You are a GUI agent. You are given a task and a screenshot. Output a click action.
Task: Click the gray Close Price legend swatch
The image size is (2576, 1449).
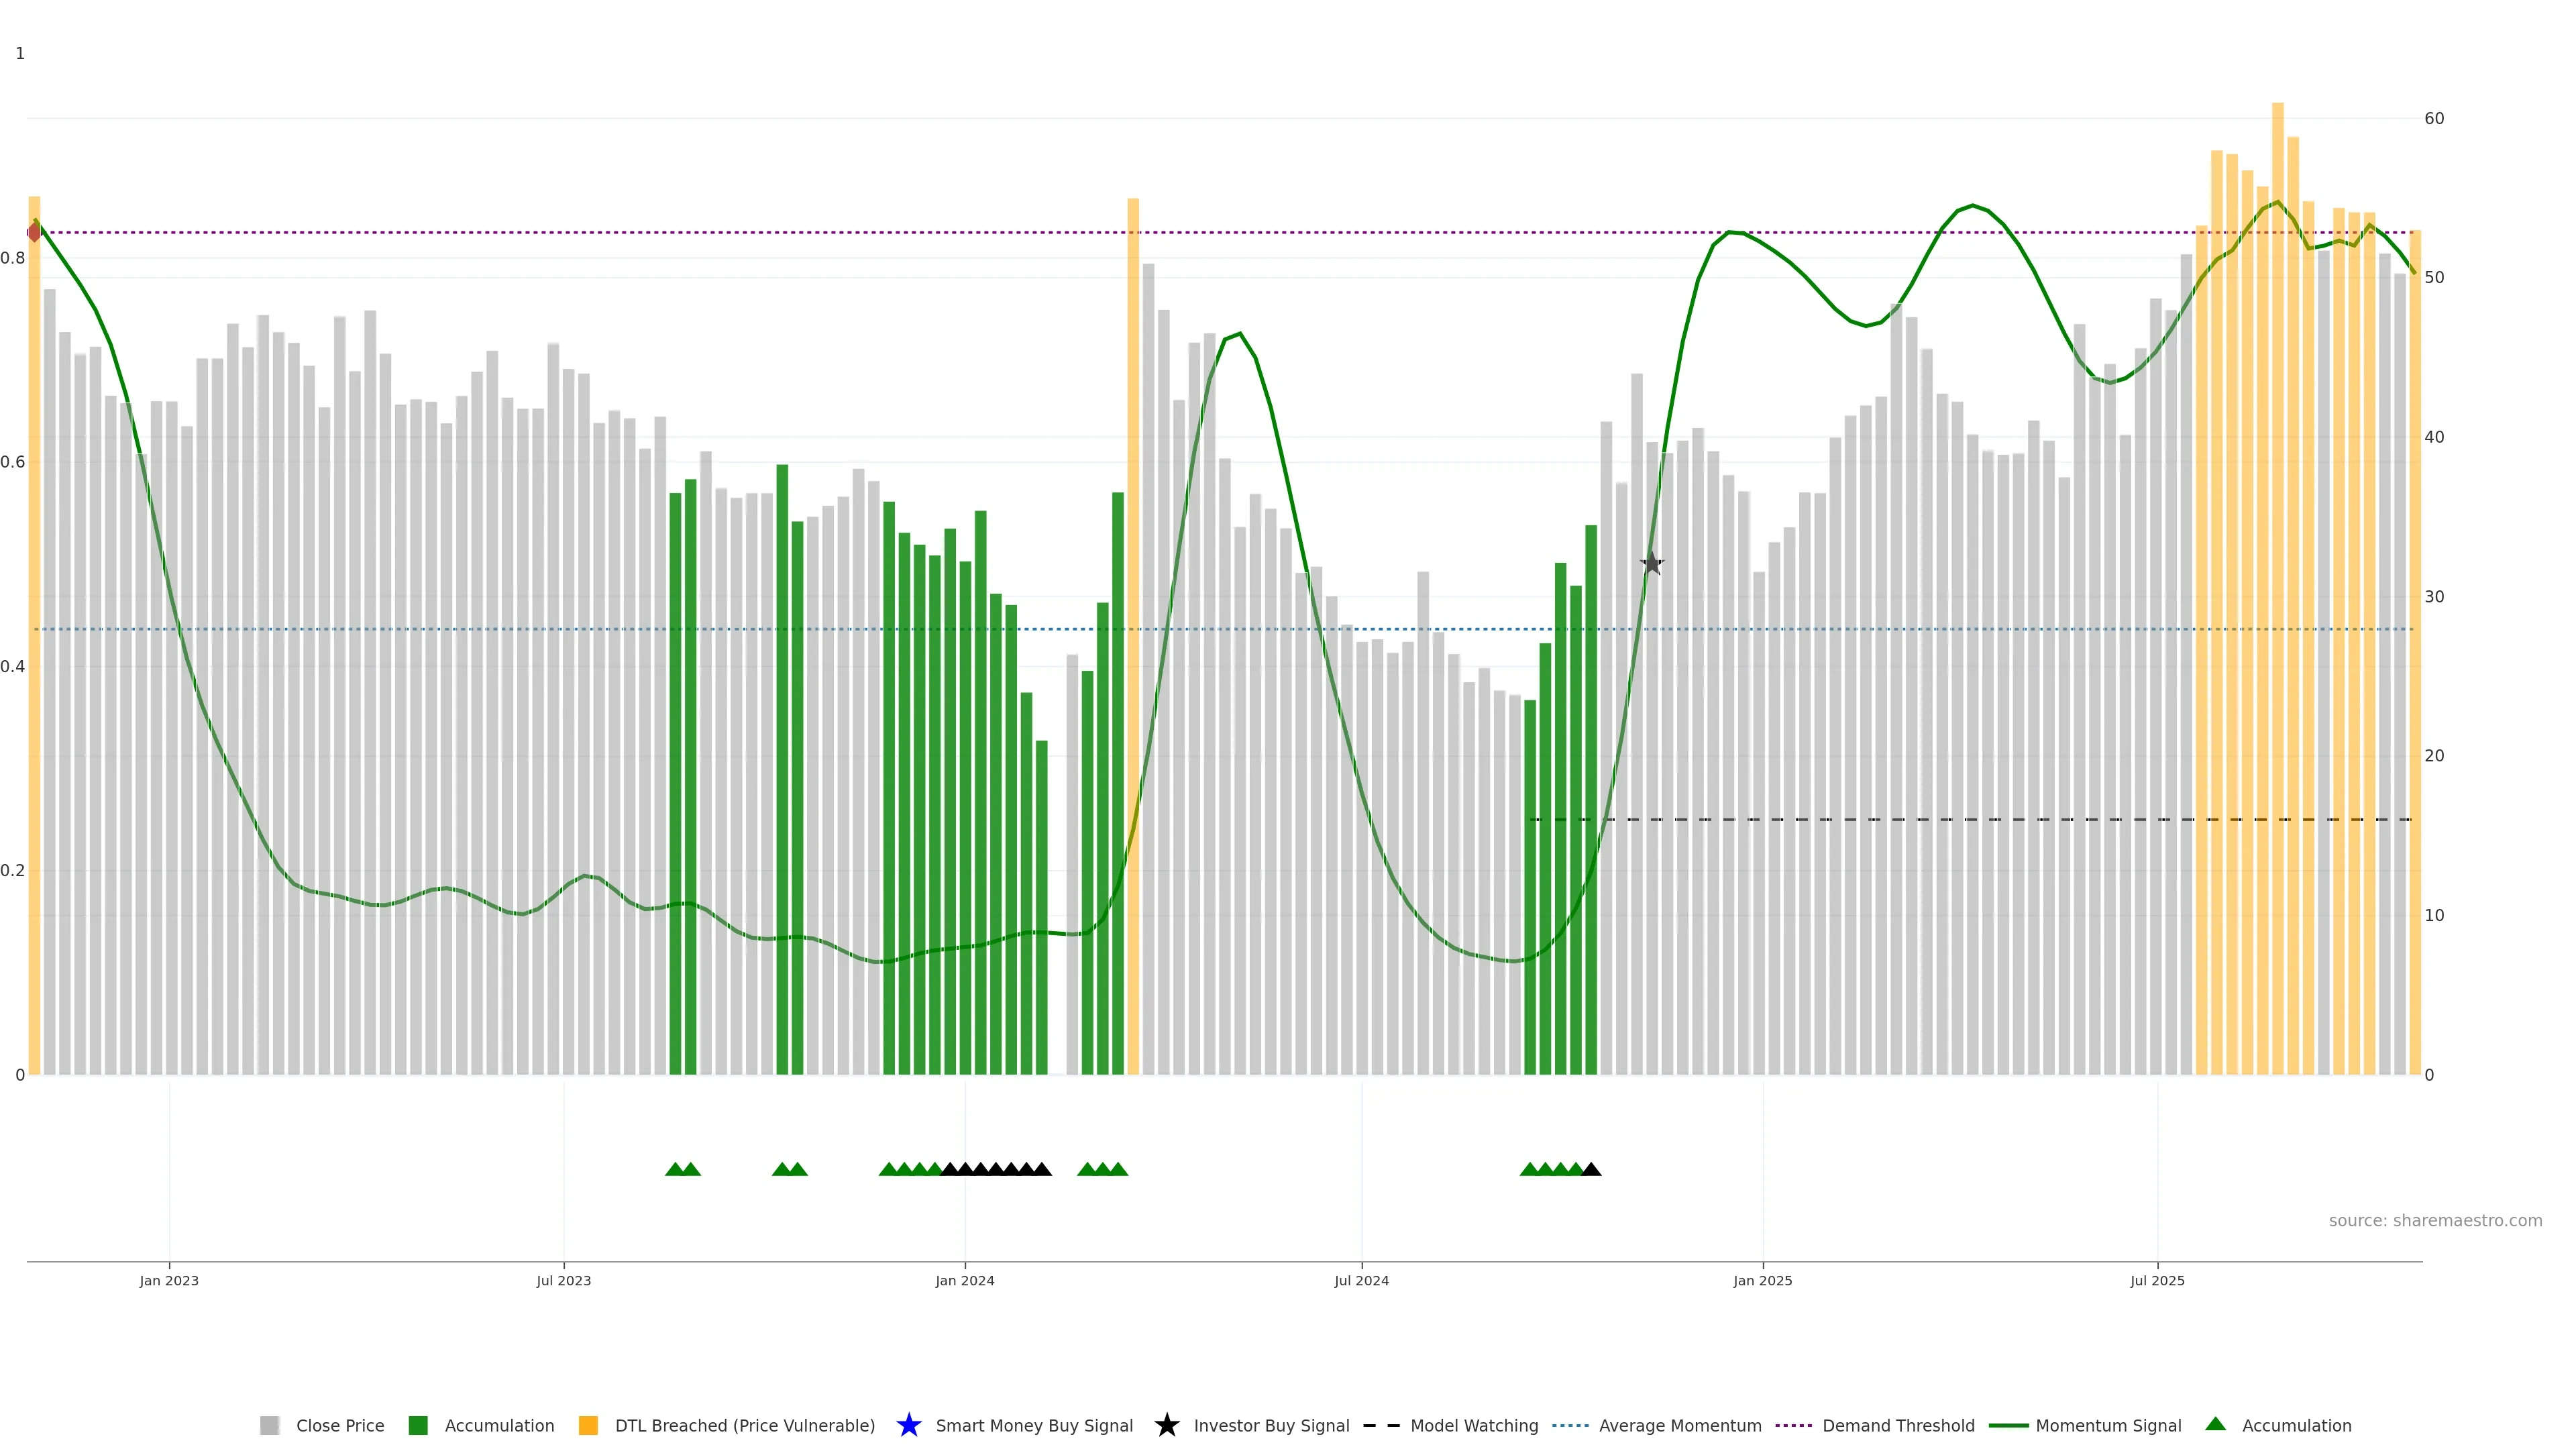pyautogui.click(x=269, y=1425)
